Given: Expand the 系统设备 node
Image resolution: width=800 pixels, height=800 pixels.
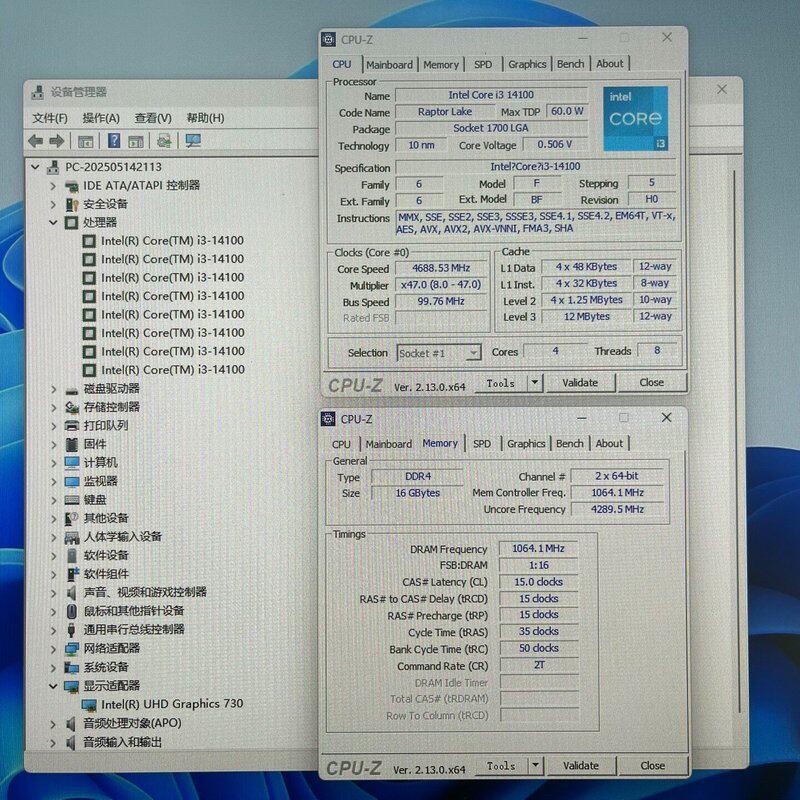Looking at the screenshot, I should (53, 667).
